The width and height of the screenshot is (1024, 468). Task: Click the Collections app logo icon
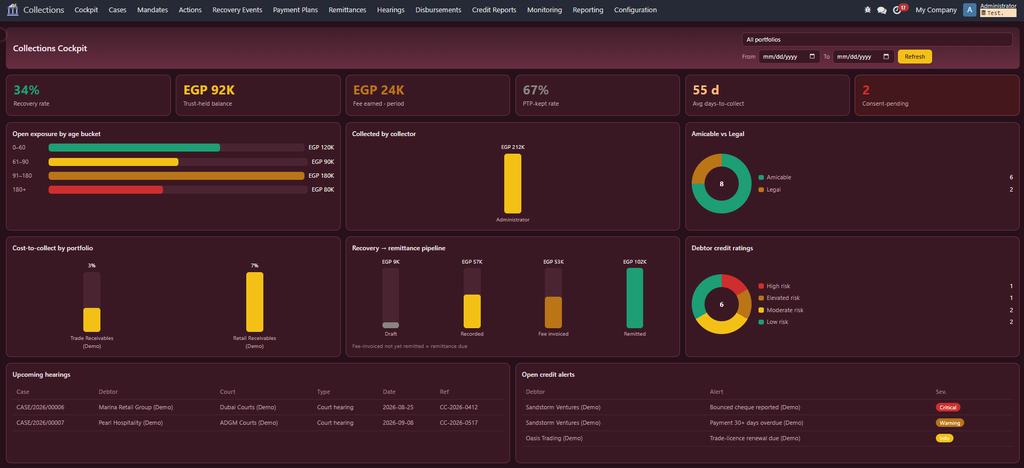pos(12,10)
